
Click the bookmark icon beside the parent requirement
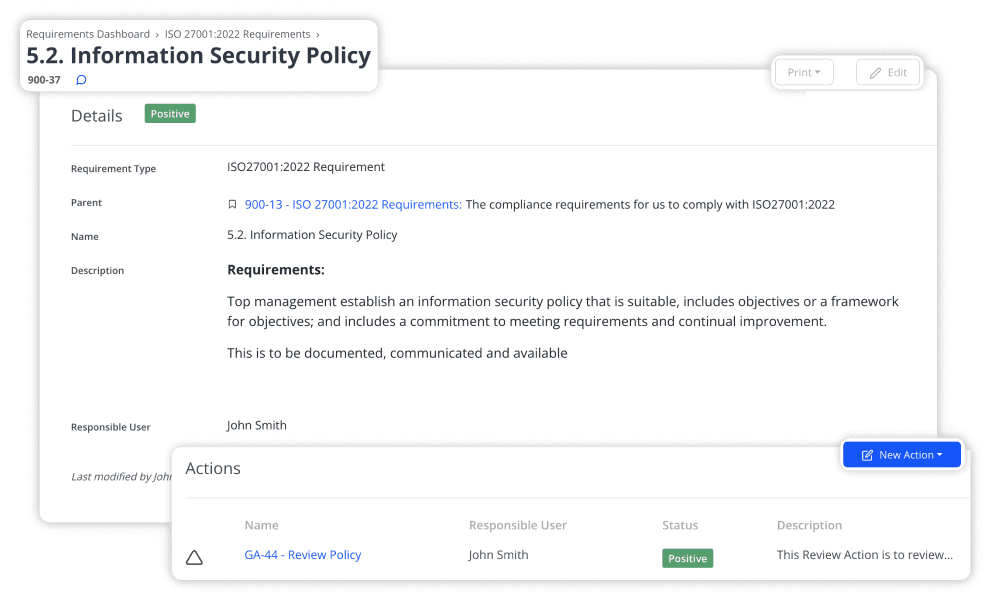[233, 203]
